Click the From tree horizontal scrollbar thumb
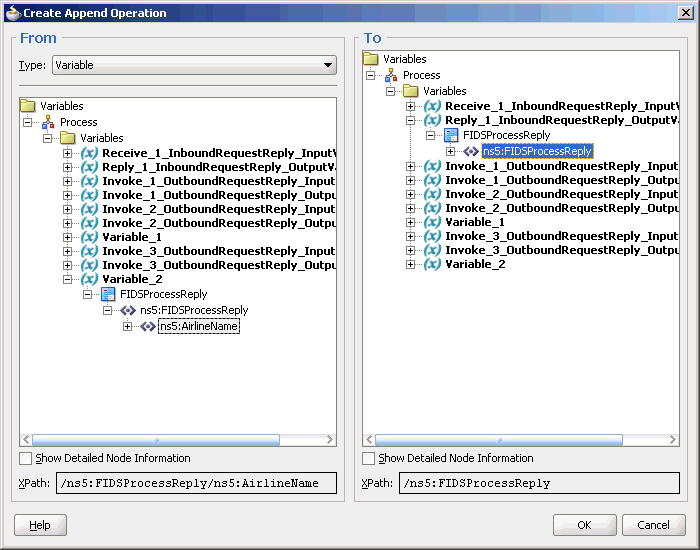700x550 pixels. click(156, 440)
